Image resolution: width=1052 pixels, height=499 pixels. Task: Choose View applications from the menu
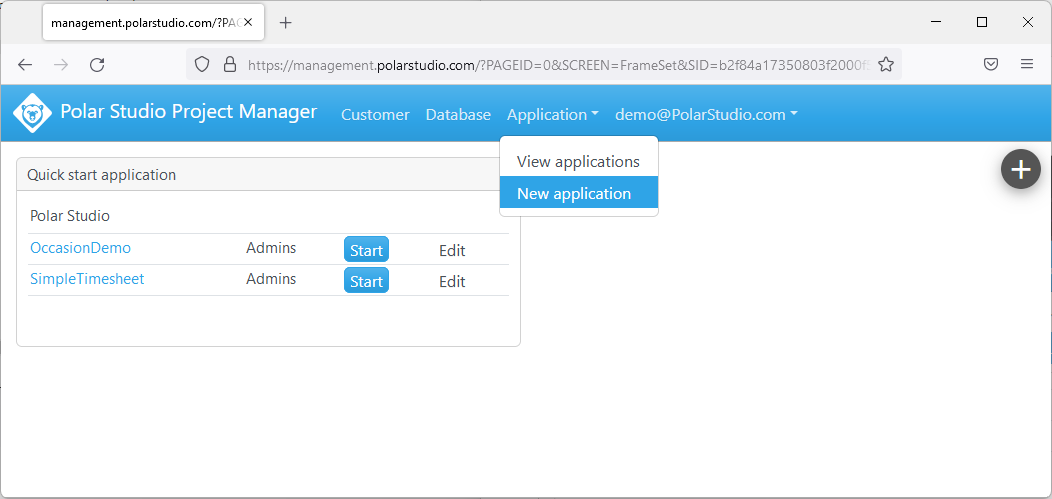(578, 162)
